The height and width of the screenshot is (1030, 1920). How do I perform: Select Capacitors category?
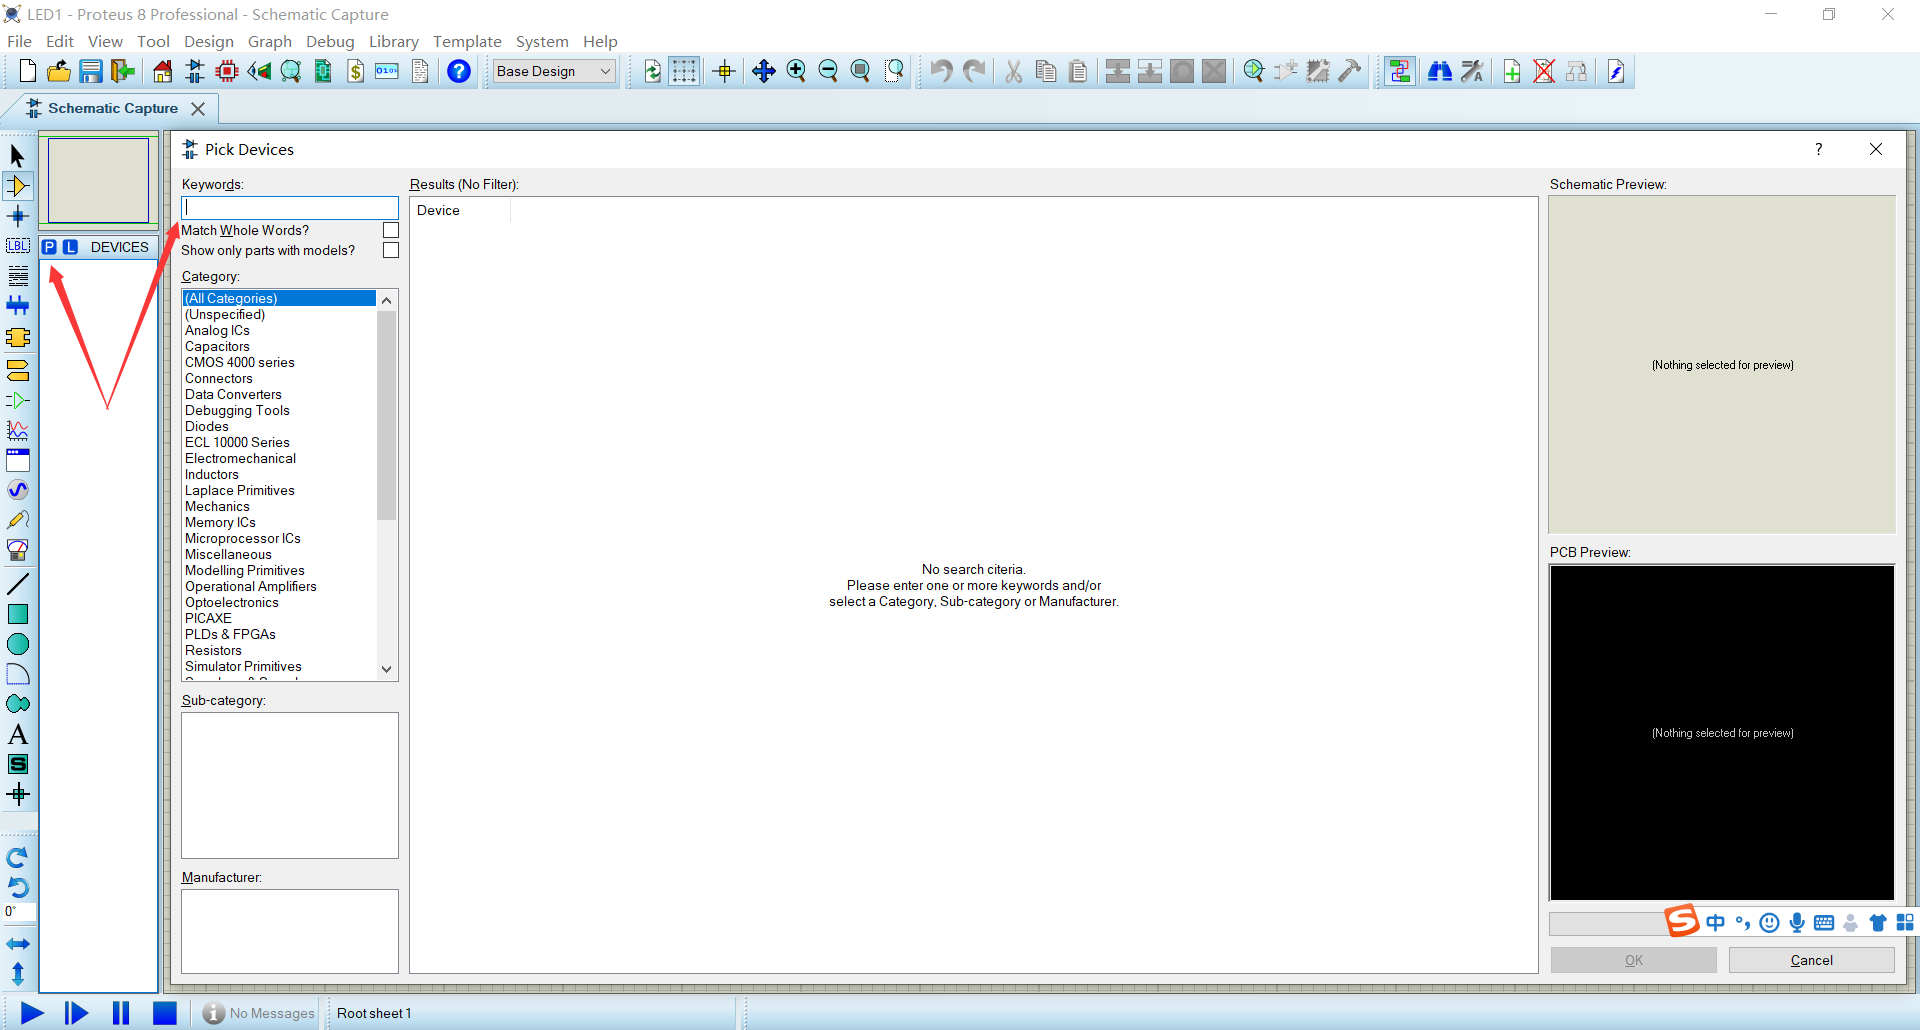(279, 346)
